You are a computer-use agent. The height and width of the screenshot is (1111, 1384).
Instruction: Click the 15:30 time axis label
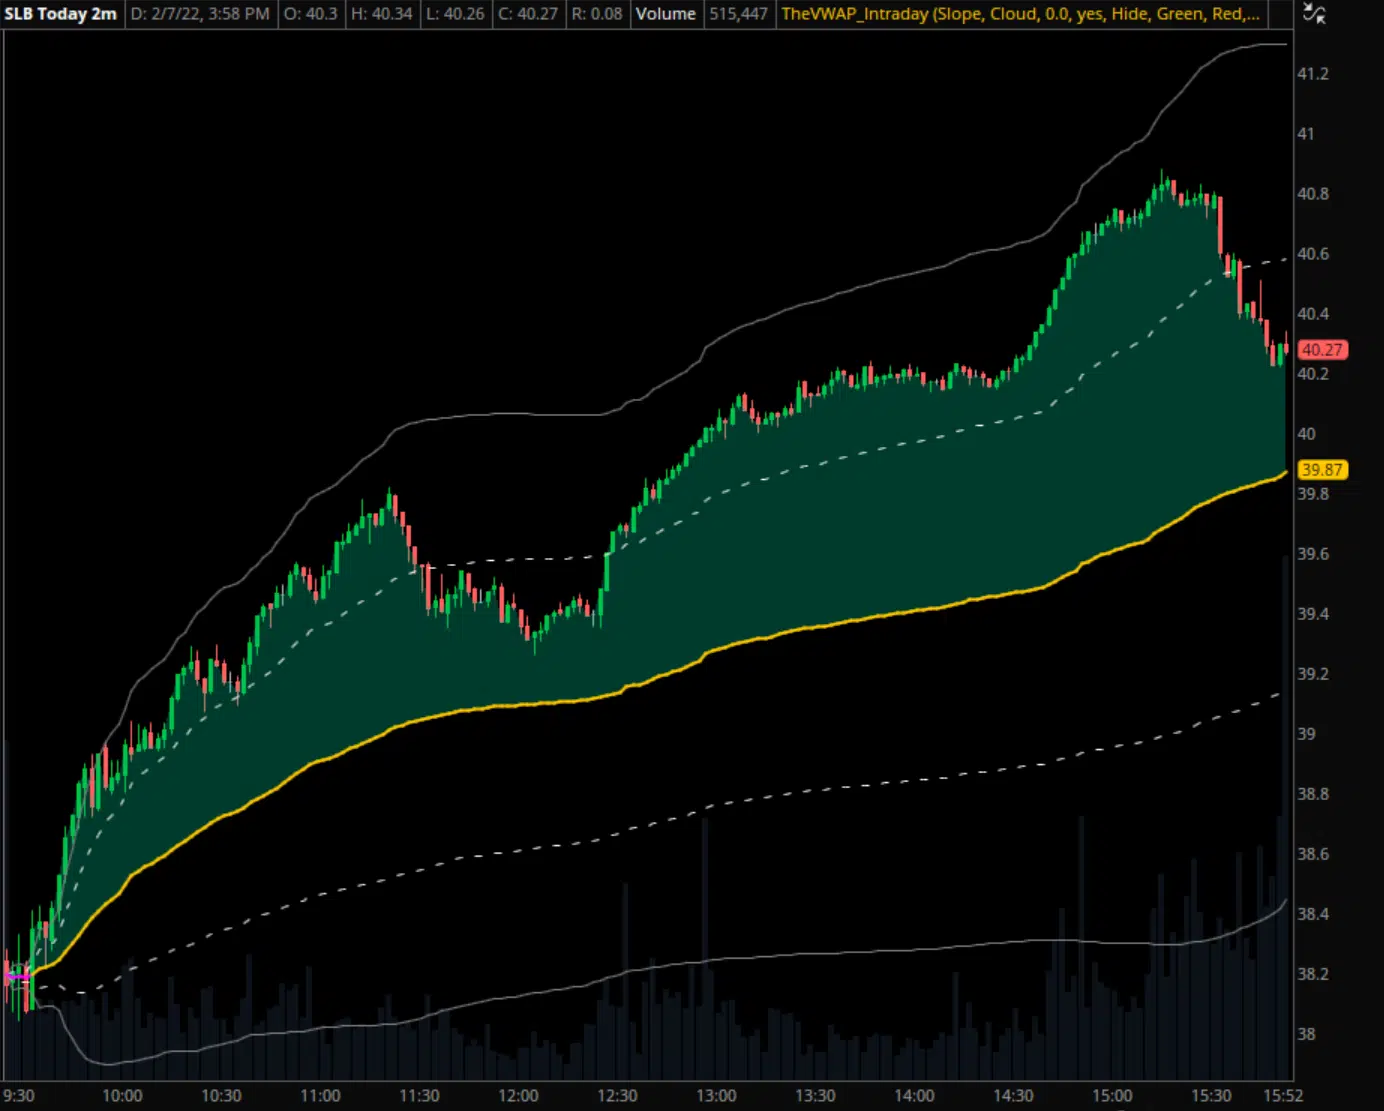coord(1211,1096)
